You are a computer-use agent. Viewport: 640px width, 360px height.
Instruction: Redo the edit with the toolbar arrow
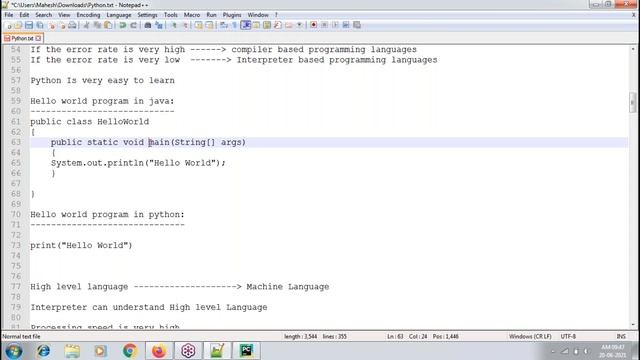[x=133, y=25]
